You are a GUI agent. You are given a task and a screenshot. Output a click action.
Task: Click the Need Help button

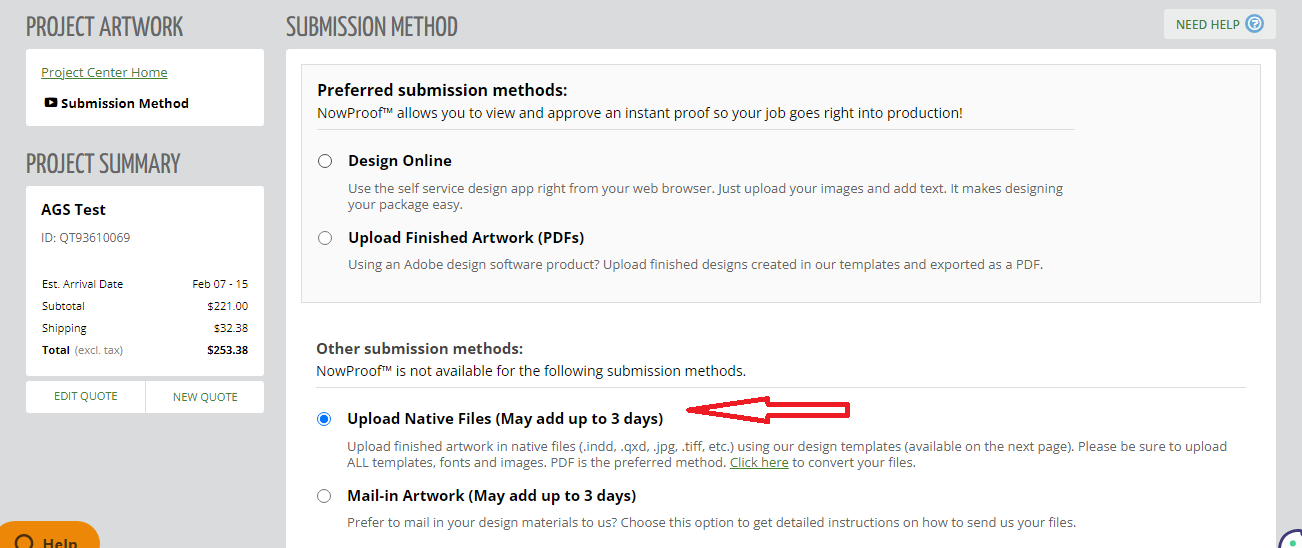(1219, 24)
